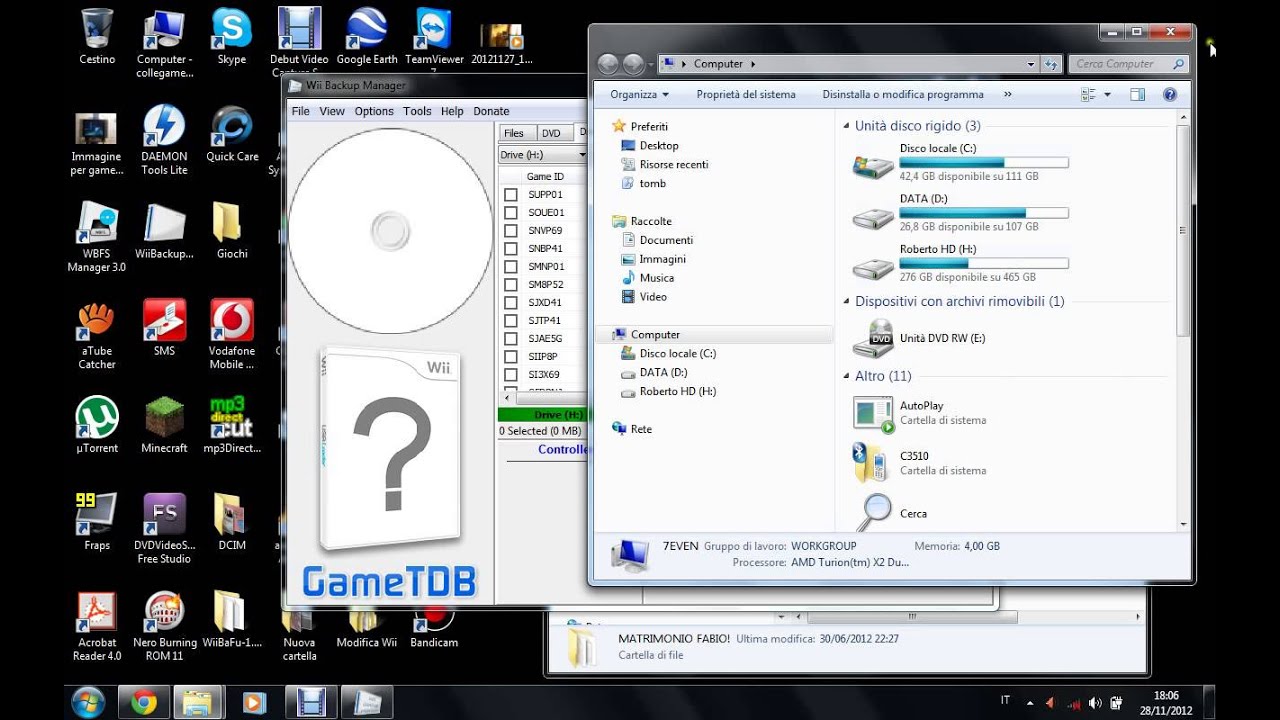Switch to the DVD tab

click(x=551, y=133)
